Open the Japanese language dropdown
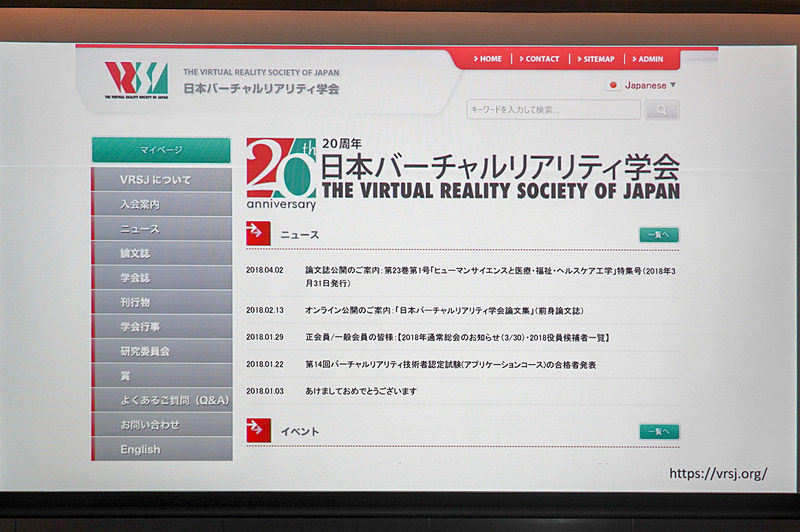The height and width of the screenshot is (532, 800). tap(643, 85)
